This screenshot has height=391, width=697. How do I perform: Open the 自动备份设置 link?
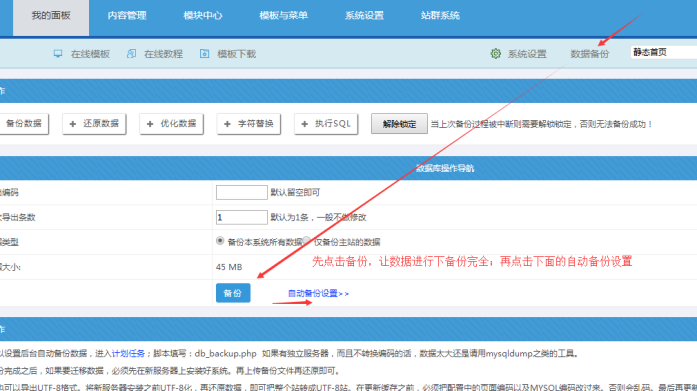(x=318, y=294)
